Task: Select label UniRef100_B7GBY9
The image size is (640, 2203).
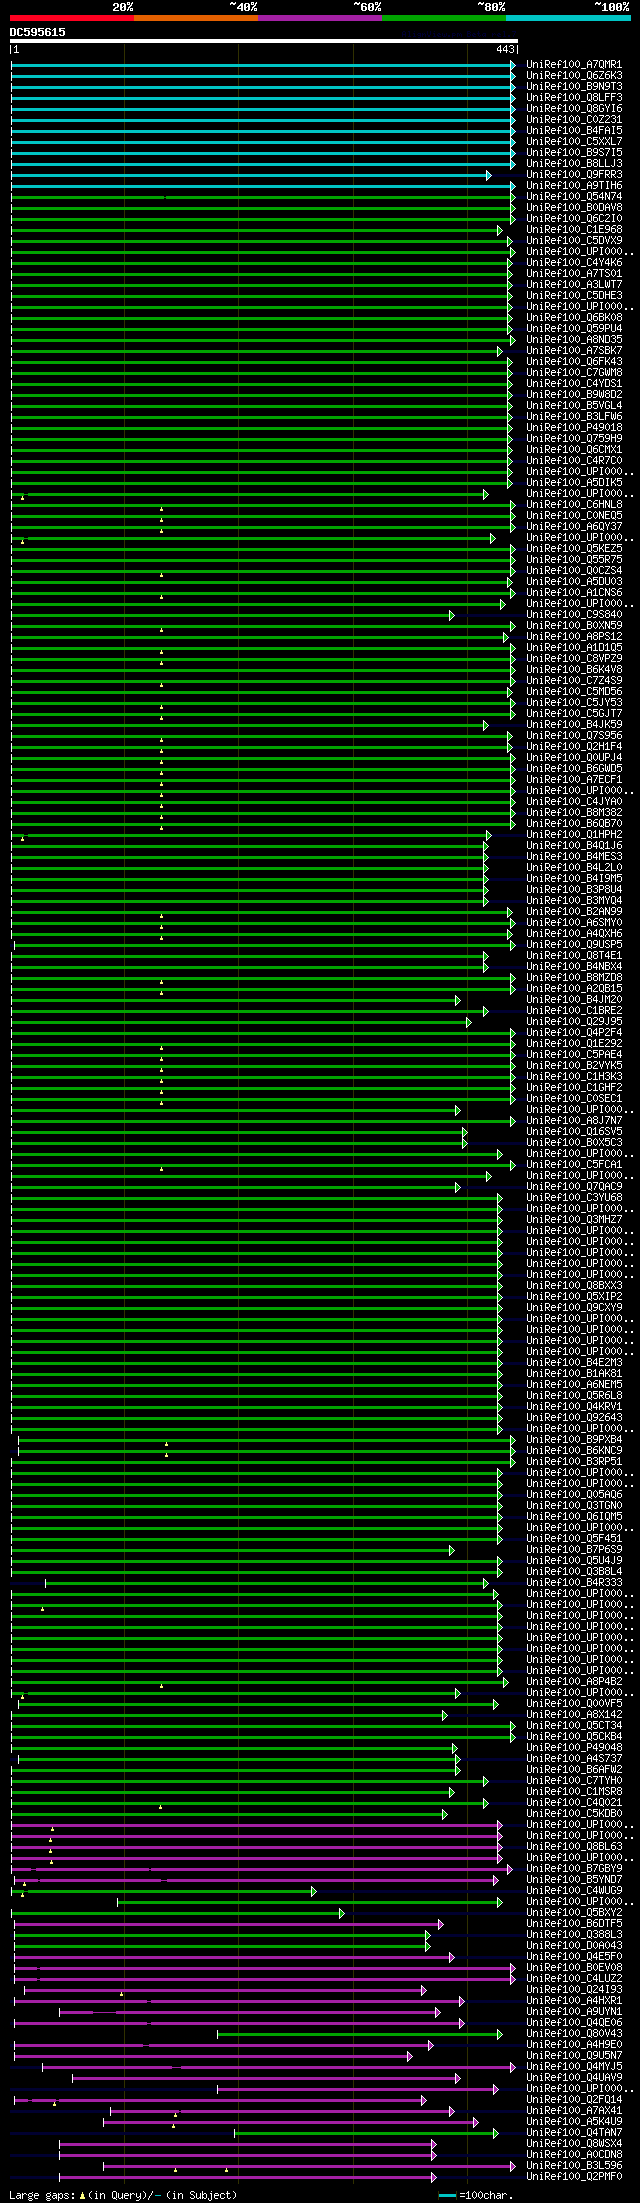Action: tap(574, 1869)
